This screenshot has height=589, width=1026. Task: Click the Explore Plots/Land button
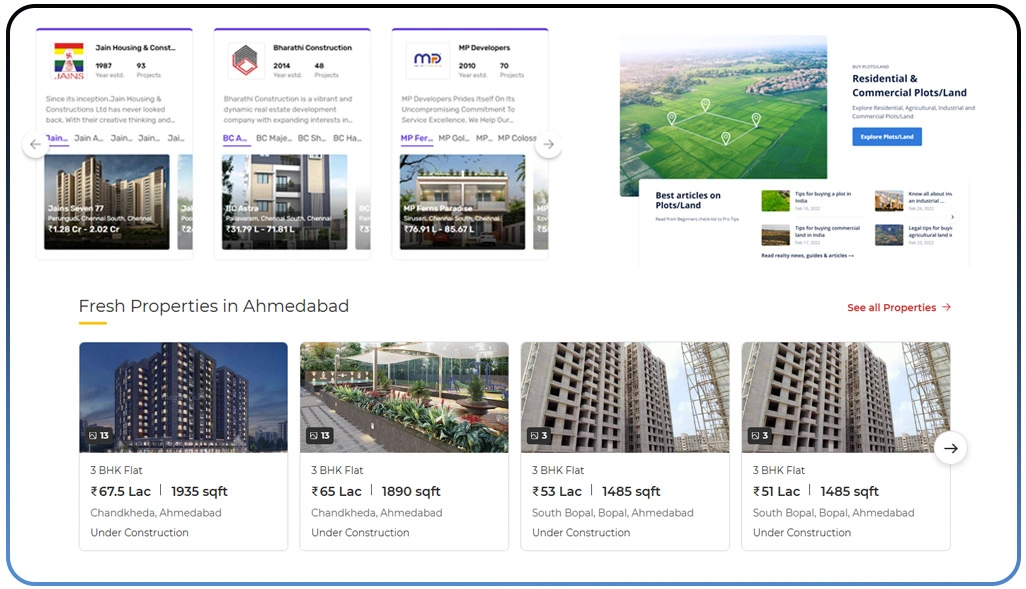(886, 137)
